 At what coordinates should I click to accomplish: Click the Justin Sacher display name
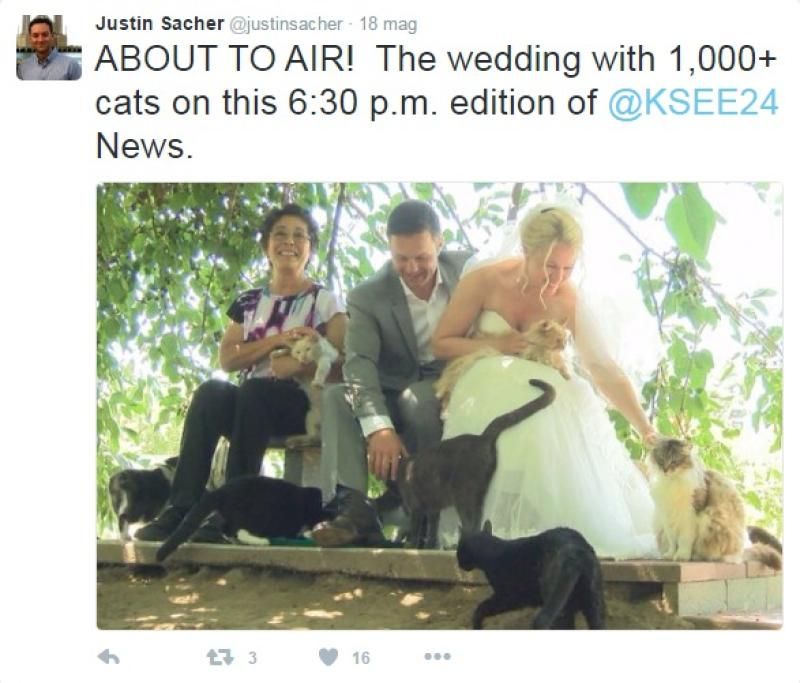pos(159,23)
